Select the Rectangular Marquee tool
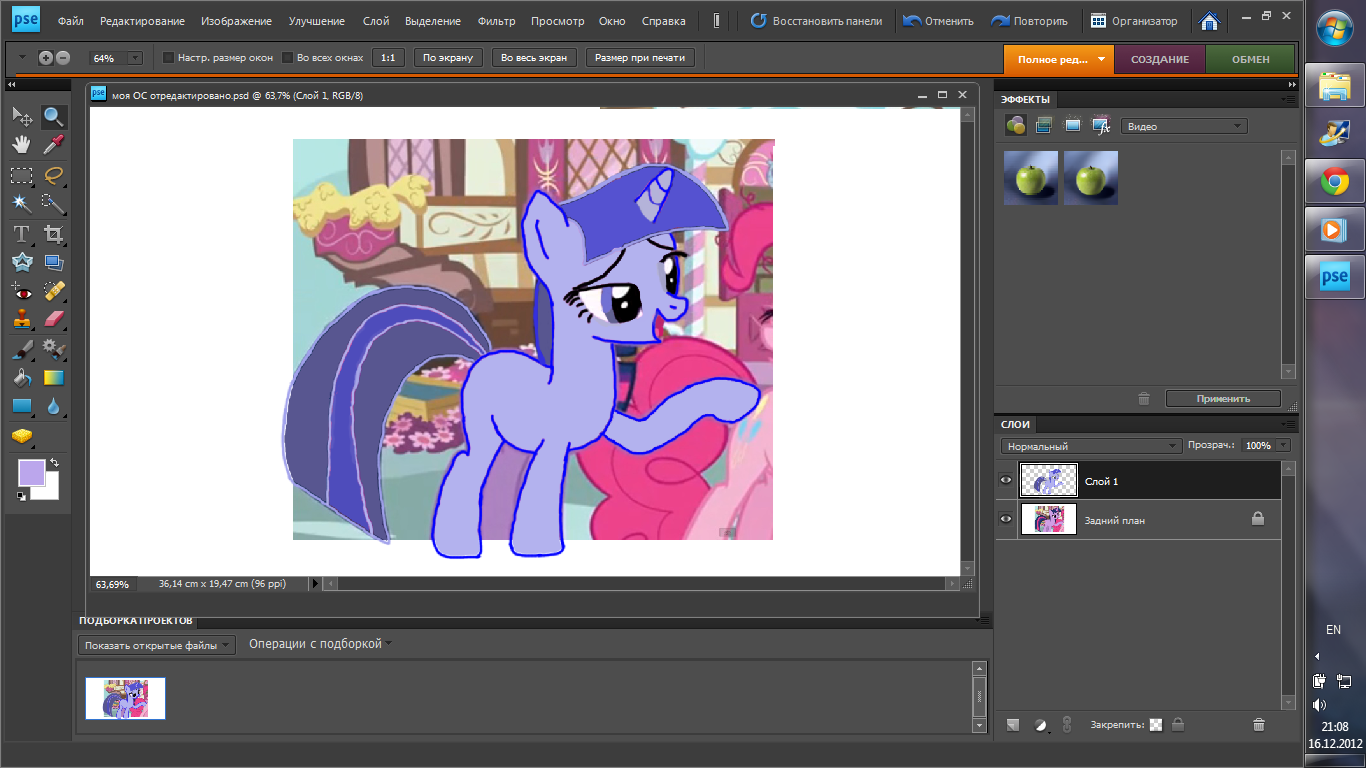 (x=21, y=176)
